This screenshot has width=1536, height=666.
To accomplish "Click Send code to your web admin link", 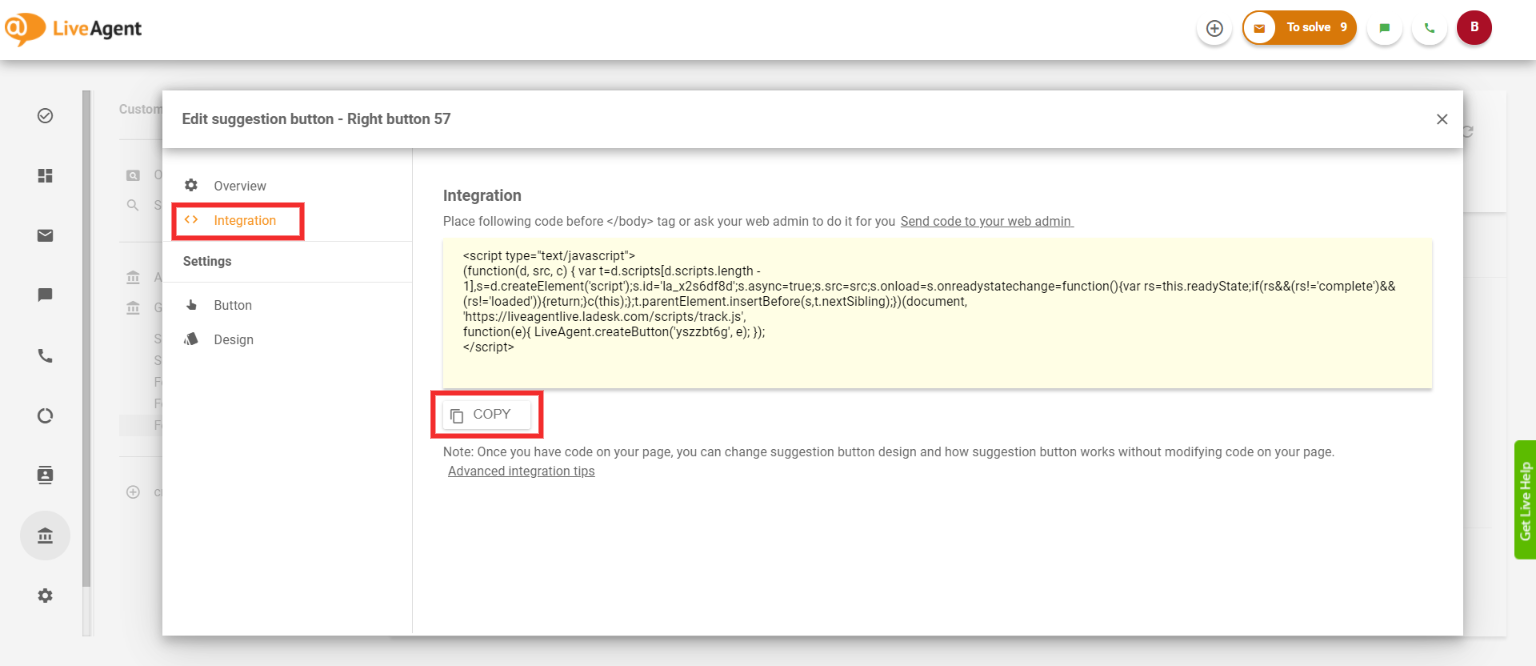I will pos(986,221).
